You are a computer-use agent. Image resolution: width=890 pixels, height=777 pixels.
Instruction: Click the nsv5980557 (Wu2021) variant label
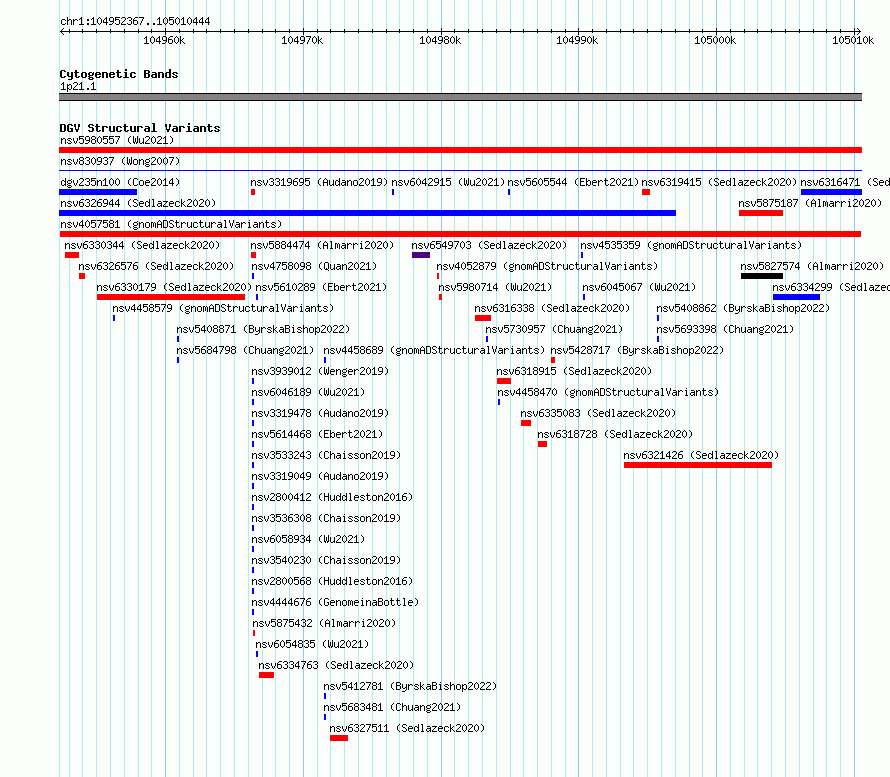click(x=117, y=140)
